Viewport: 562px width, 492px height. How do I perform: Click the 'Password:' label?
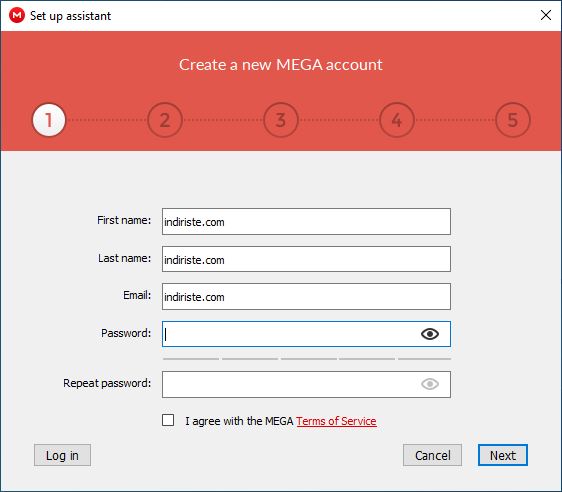pyautogui.click(x=126, y=333)
